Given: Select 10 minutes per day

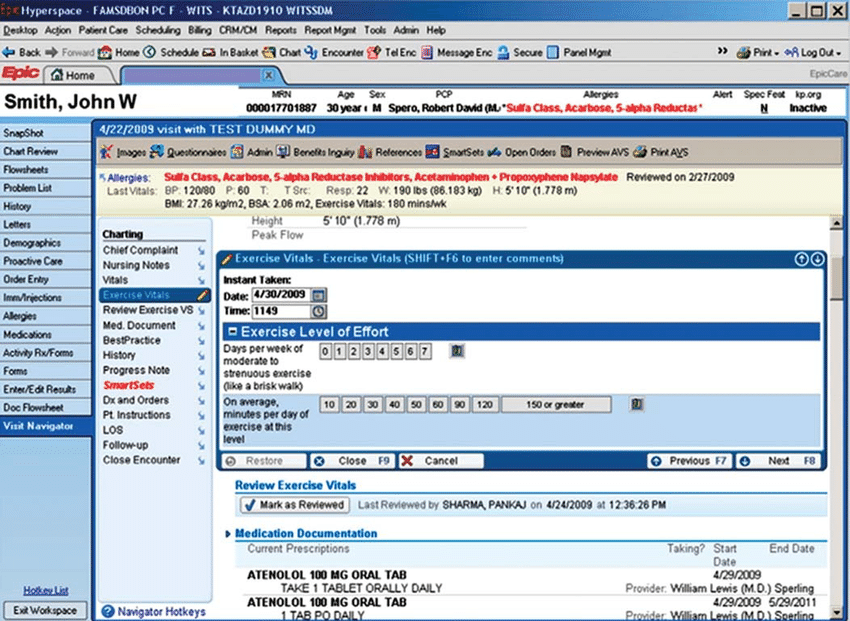Looking at the screenshot, I should (330, 405).
